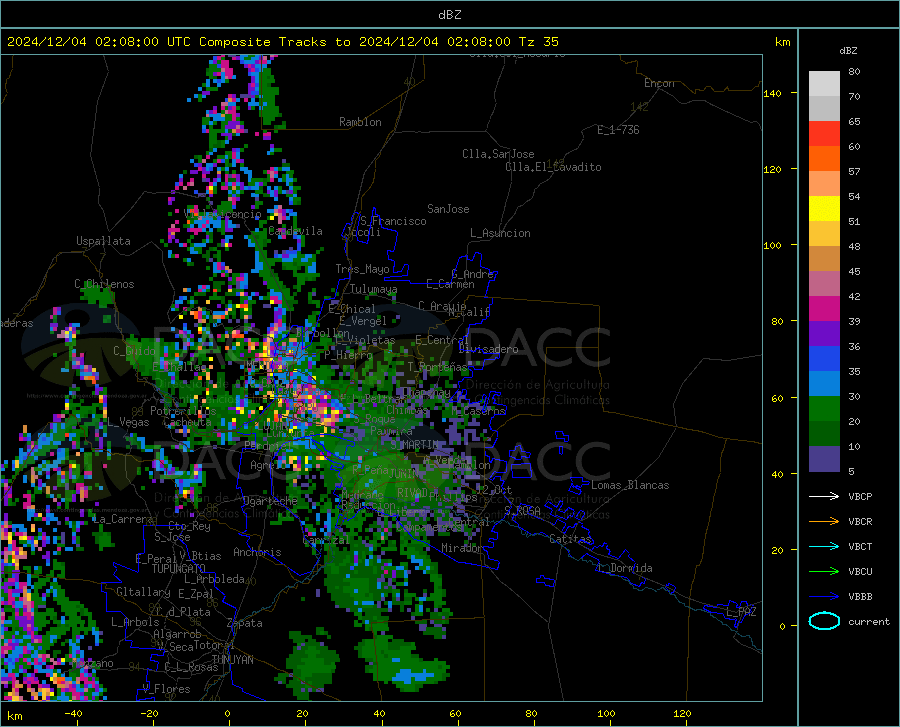Click the Potrerillos map label

click(x=183, y=411)
